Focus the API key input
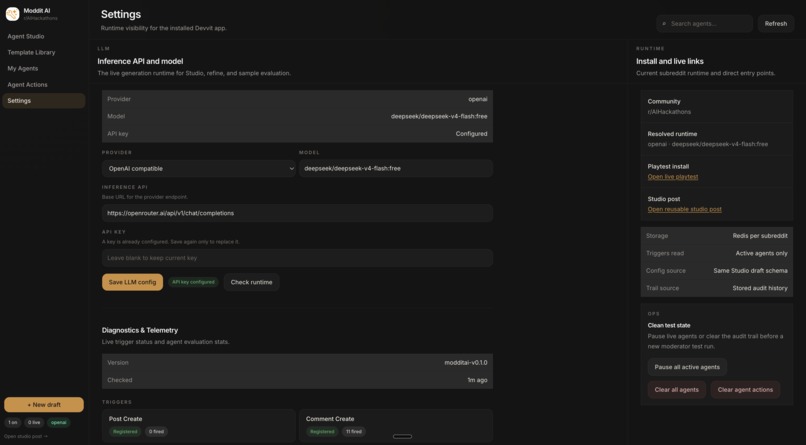Screen dimensions: 806x445 297,258
